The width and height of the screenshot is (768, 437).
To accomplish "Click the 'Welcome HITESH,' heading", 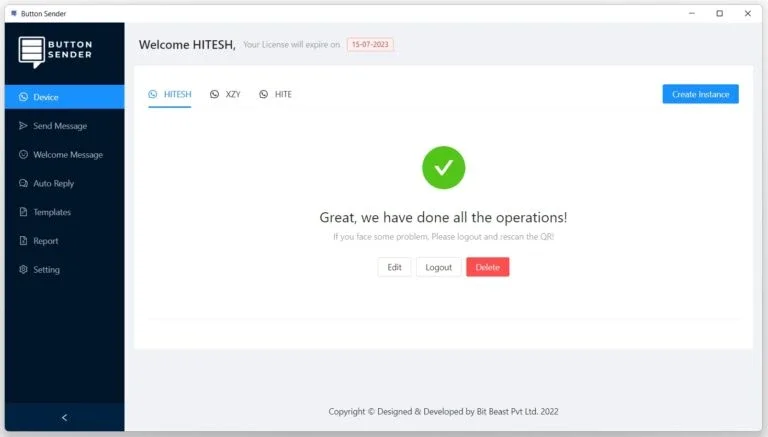I will coord(187,45).
